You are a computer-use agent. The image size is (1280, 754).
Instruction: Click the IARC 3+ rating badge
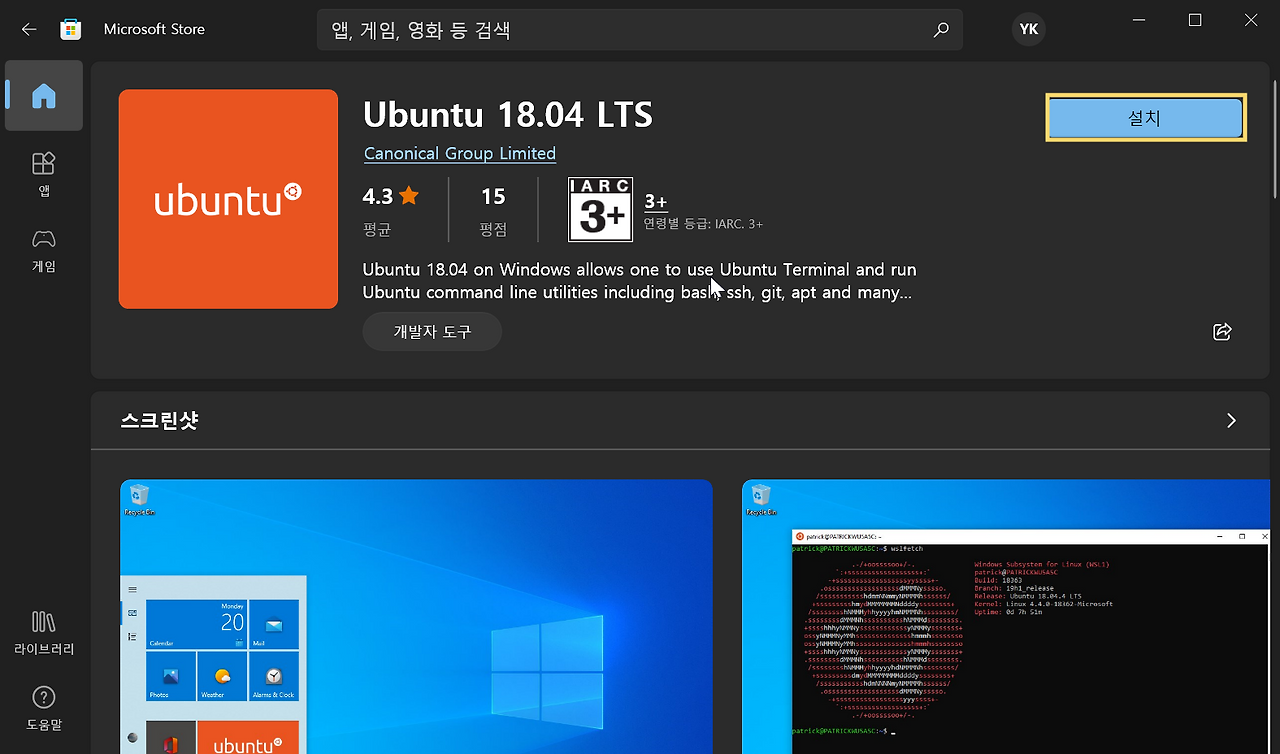coord(600,210)
